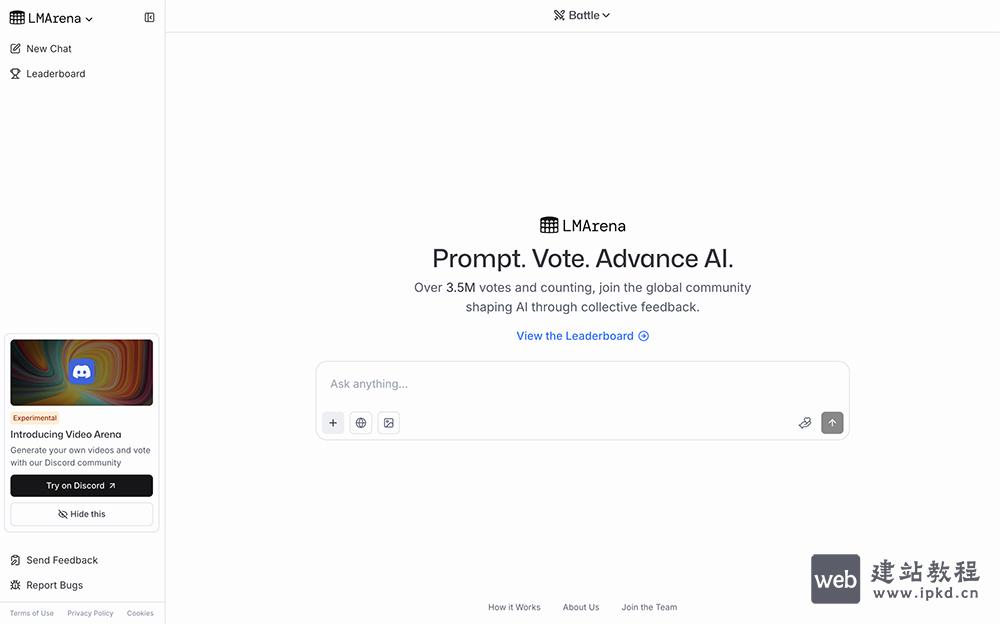Screen dimensions: 1000x624
Task: Click the Introducing Video Arena heading
Action: pyautogui.click(x=66, y=435)
